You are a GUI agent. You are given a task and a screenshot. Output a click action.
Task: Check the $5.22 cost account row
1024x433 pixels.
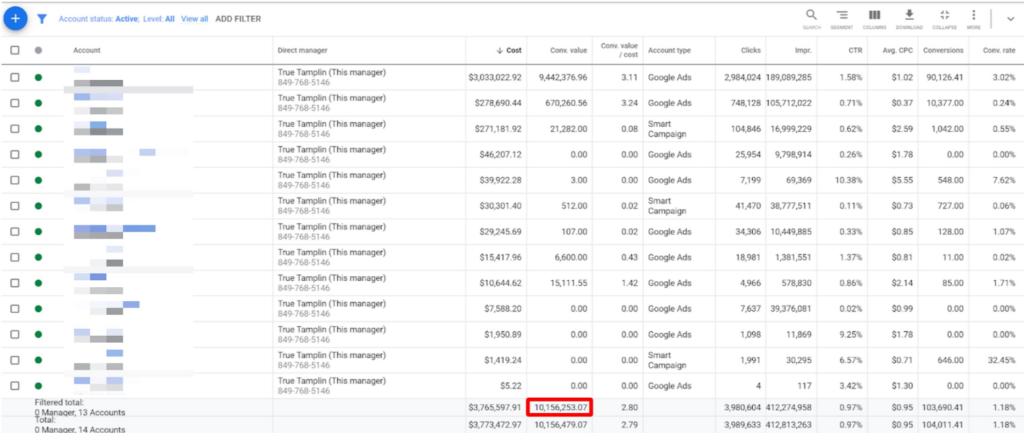pos(15,386)
